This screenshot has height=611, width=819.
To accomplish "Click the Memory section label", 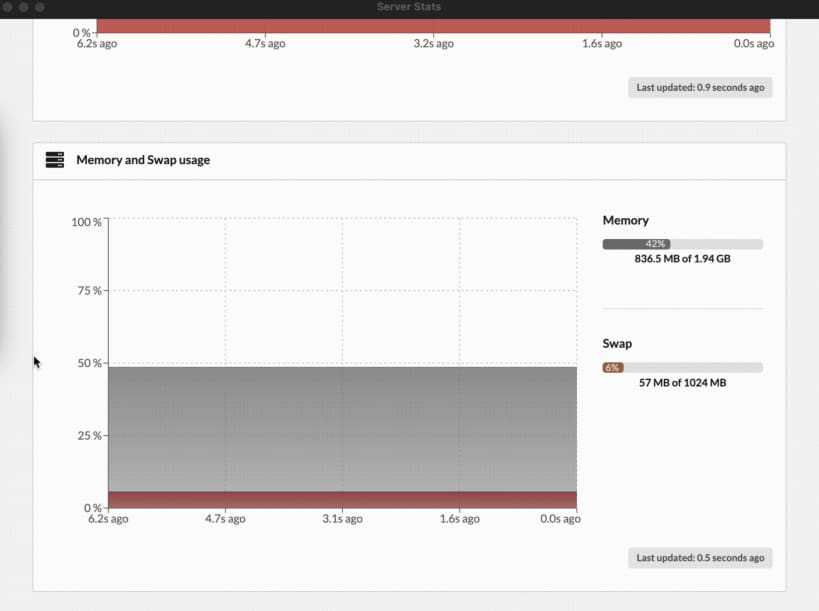I will click(625, 220).
